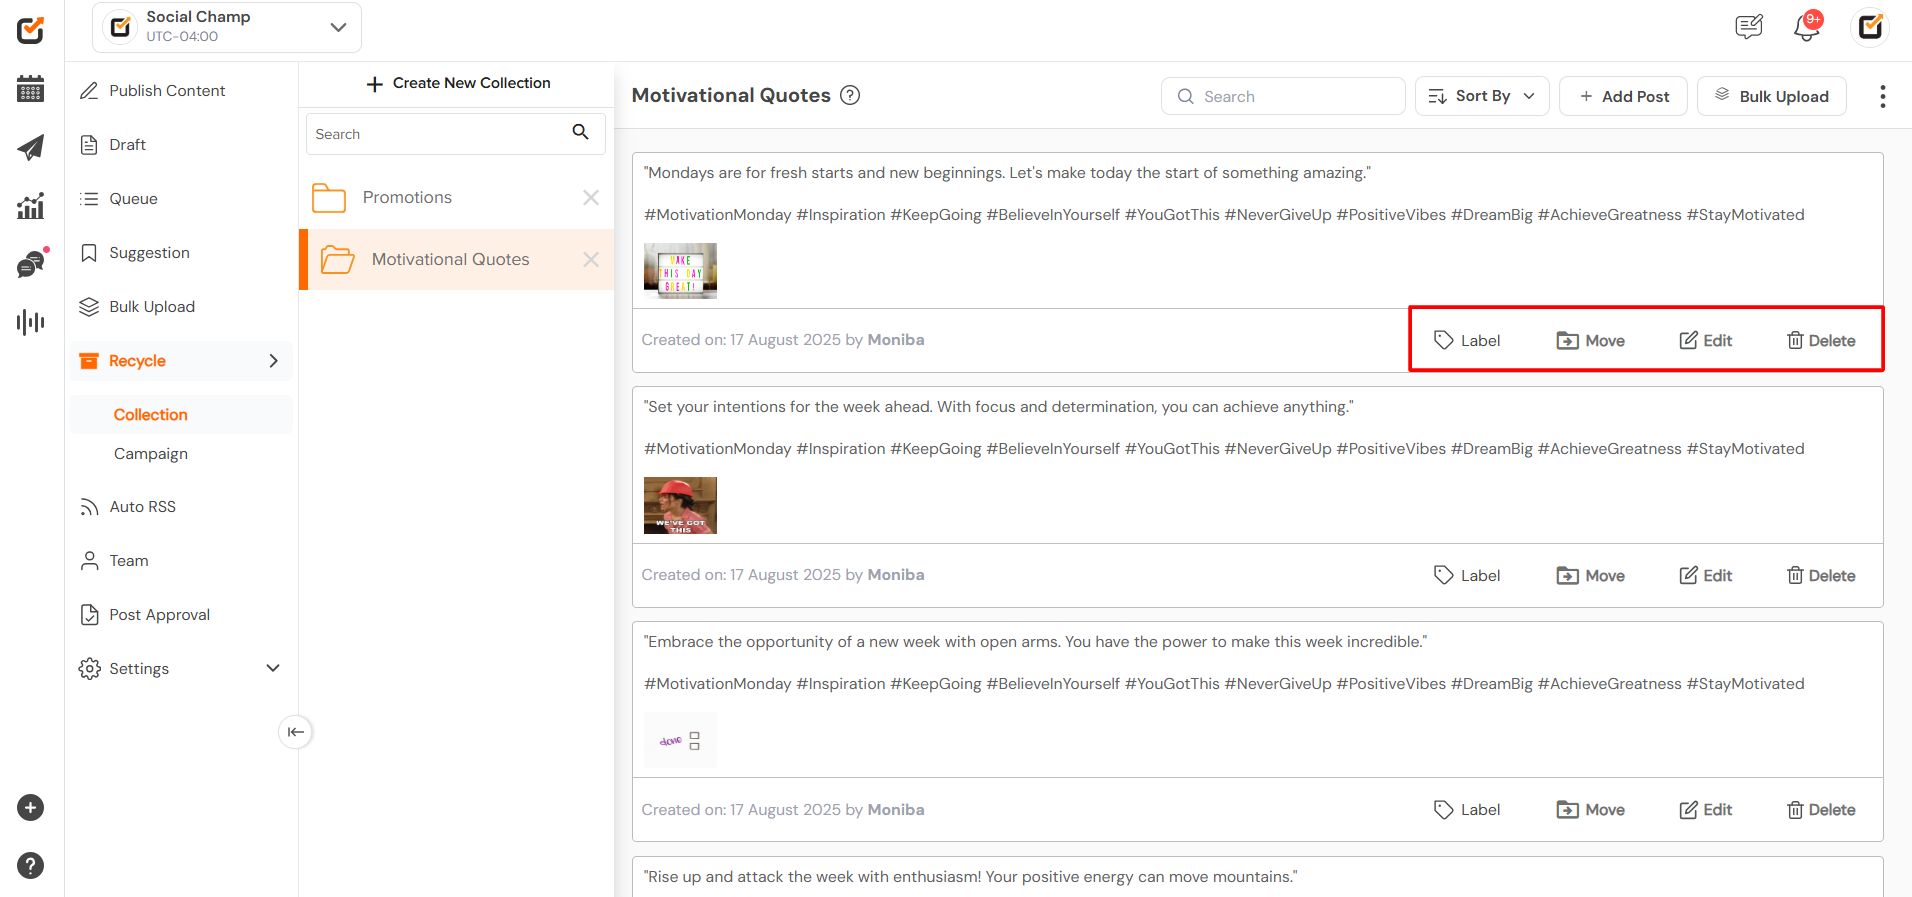Move the 'Embrace the opportunity' post

click(1591, 809)
